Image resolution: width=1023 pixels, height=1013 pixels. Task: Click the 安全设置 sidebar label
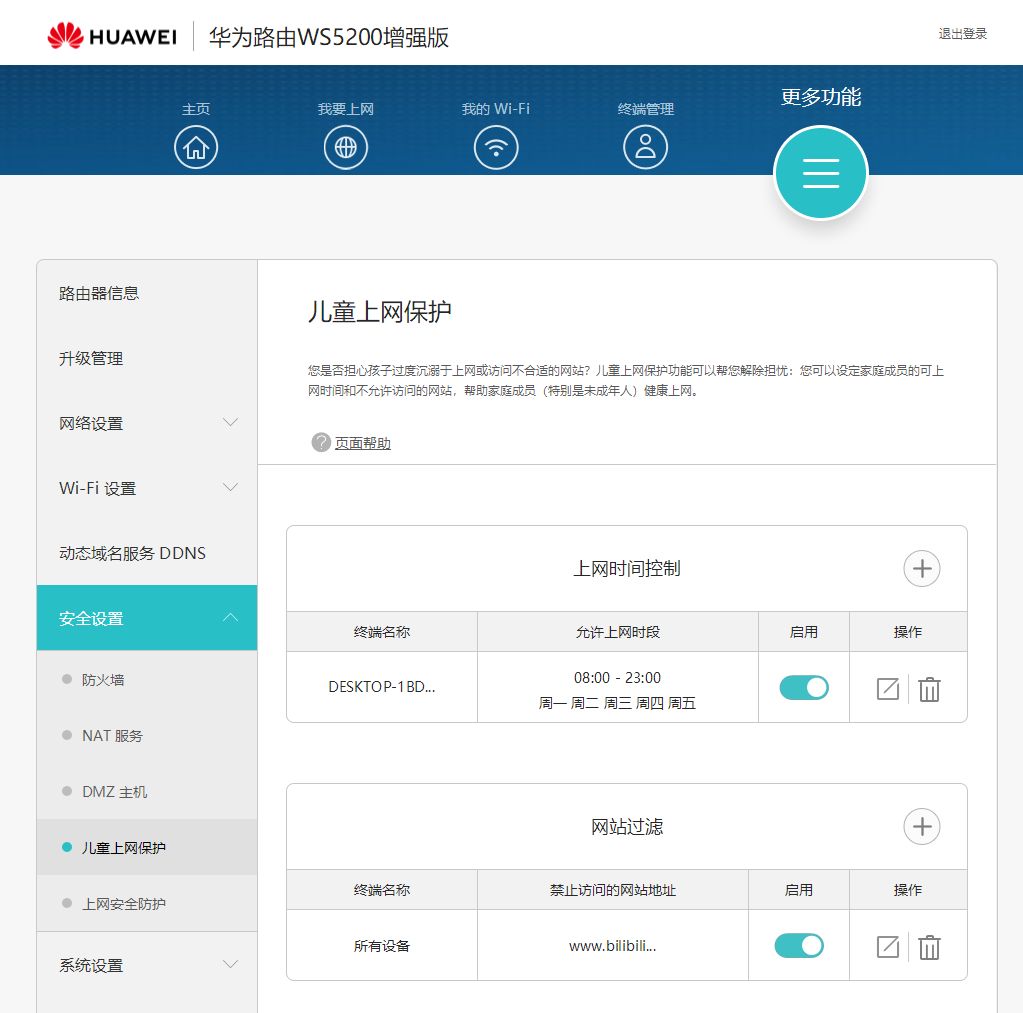click(x=91, y=618)
